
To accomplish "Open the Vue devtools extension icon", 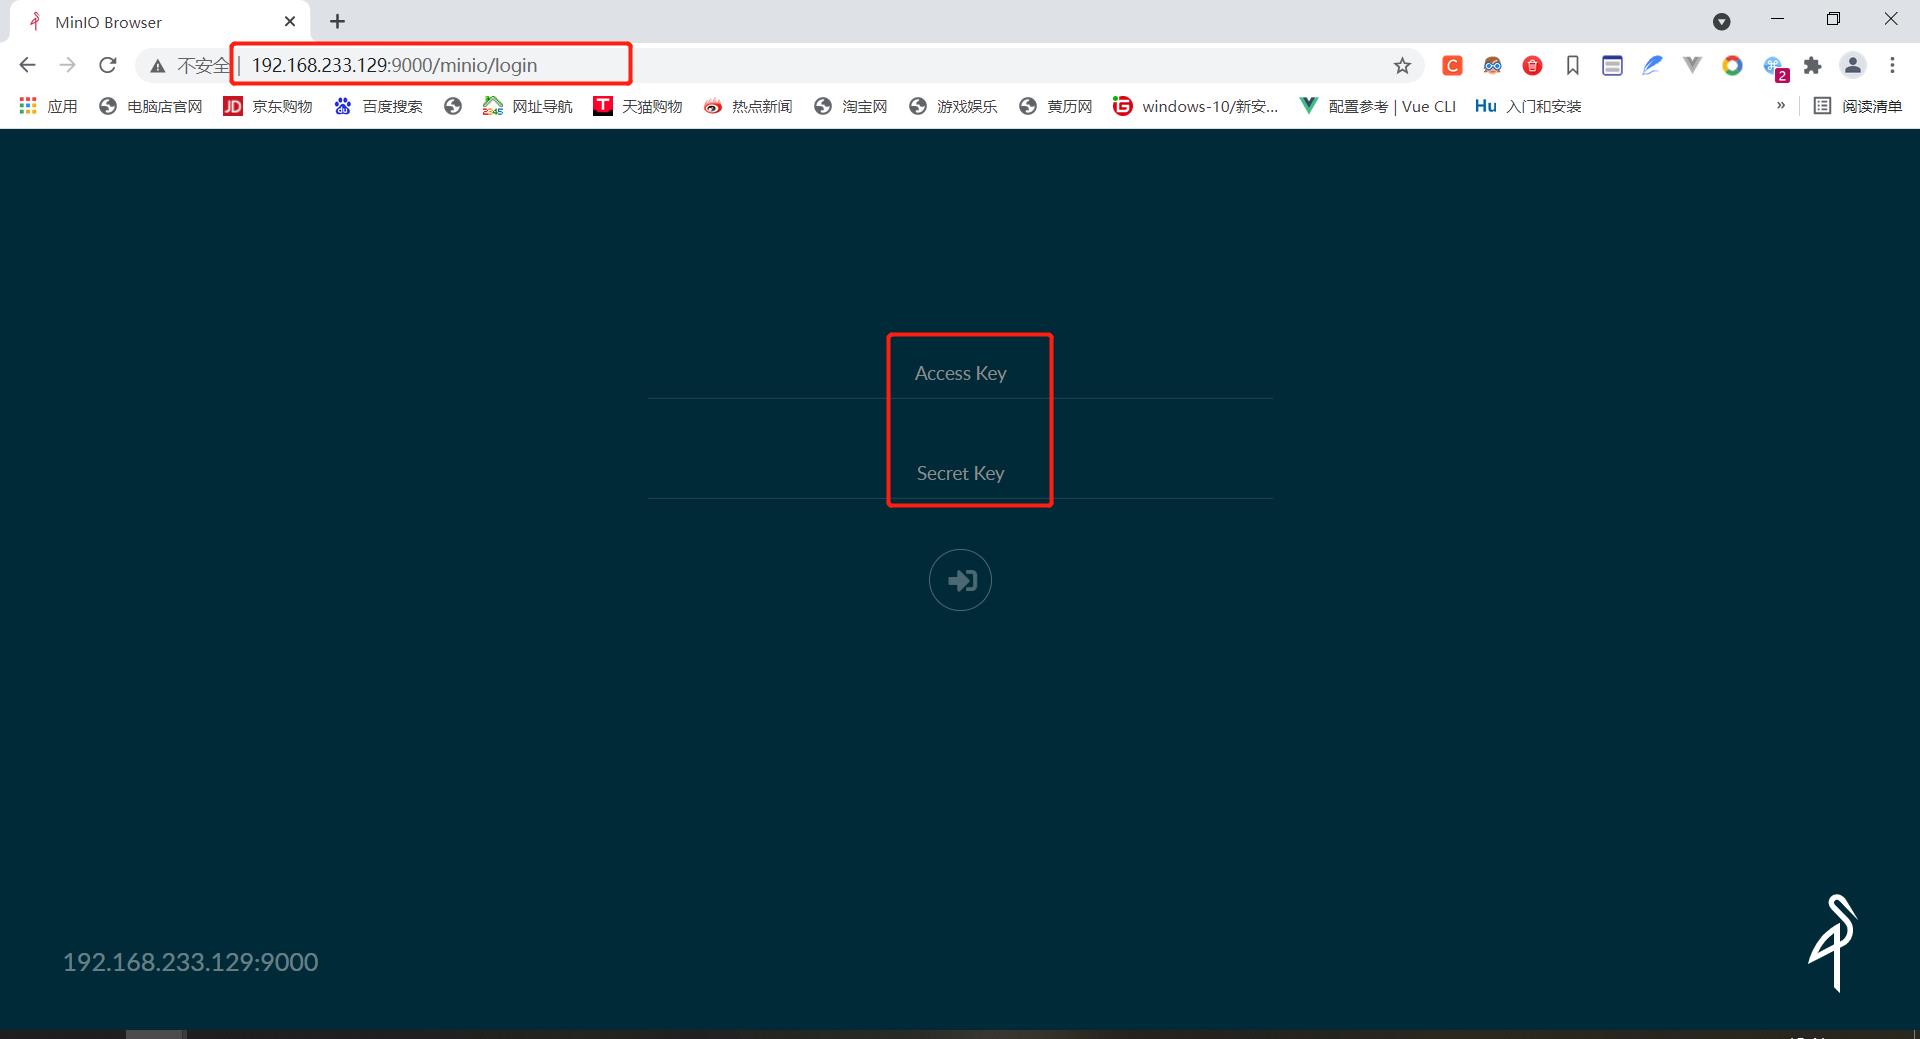I will (x=1692, y=66).
